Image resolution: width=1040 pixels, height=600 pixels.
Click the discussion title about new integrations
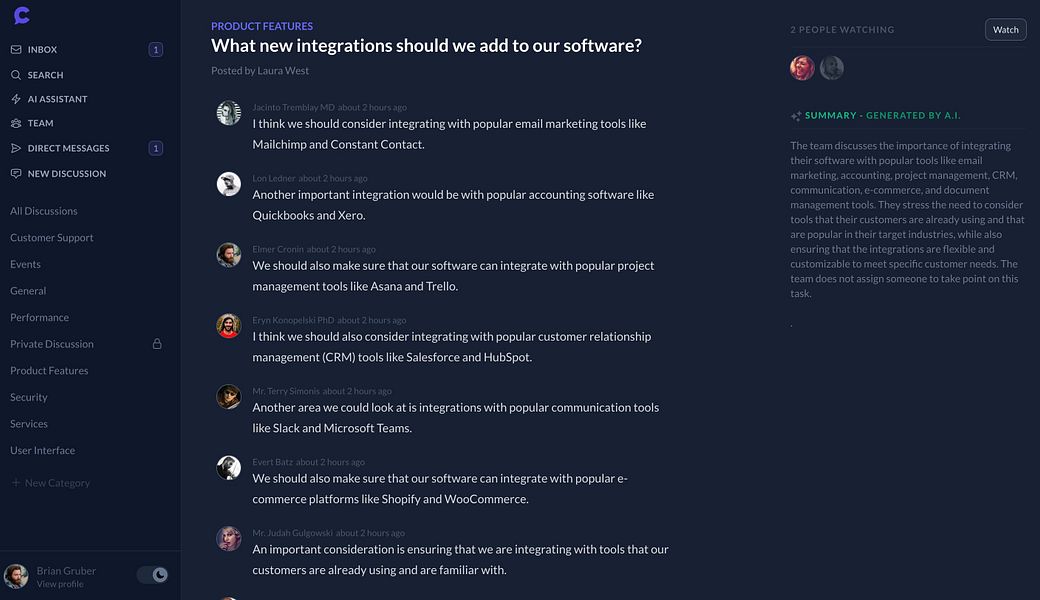click(426, 46)
